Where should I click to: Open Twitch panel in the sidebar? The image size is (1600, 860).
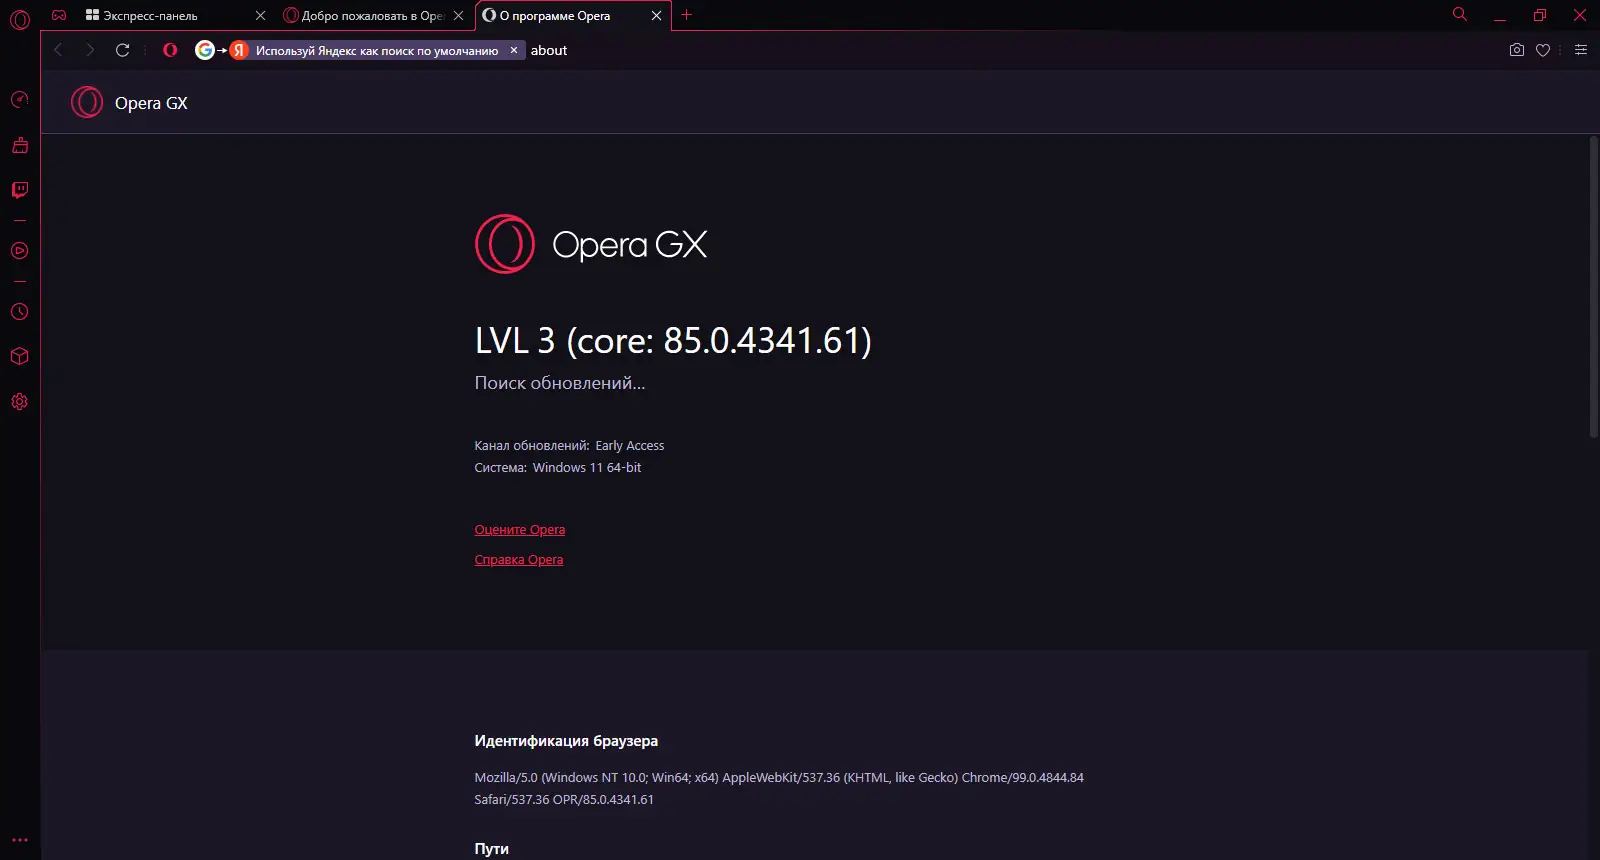(19, 190)
